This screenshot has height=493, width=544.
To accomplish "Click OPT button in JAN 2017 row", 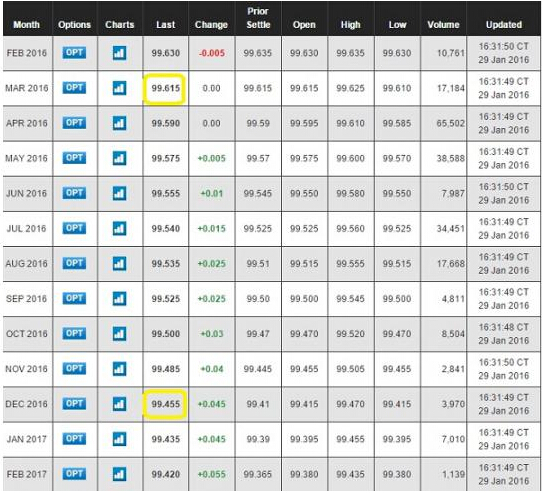I will point(74,439).
